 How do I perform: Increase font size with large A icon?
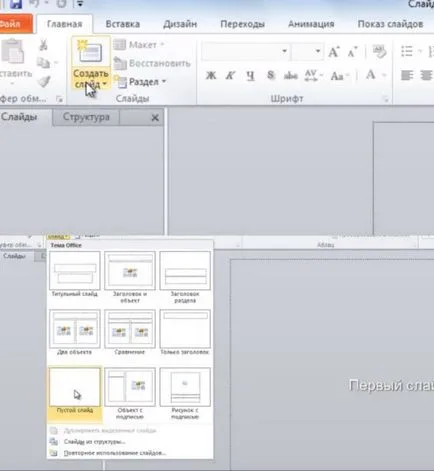pos(334,52)
